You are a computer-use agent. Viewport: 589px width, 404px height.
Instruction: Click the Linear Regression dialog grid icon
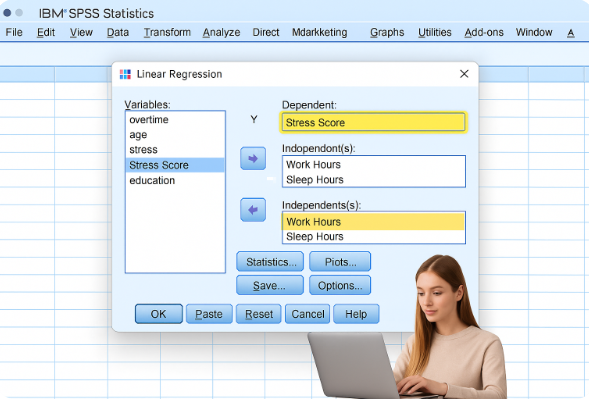[125, 74]
